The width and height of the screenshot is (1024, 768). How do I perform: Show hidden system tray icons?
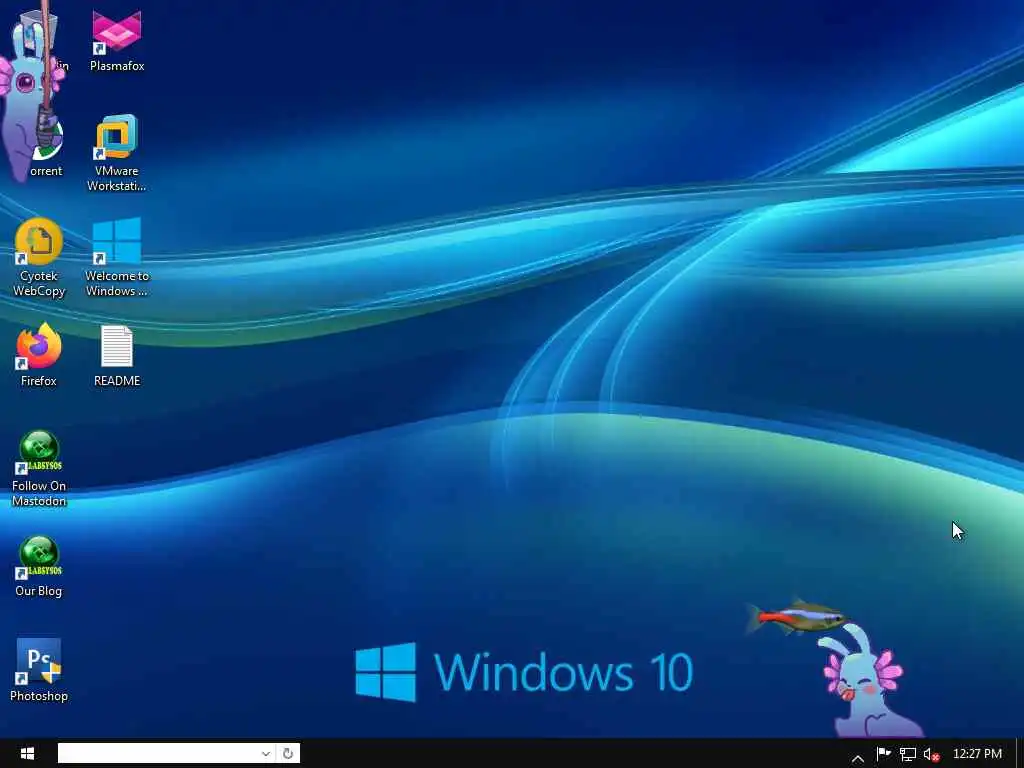click(x=858, y=758)
